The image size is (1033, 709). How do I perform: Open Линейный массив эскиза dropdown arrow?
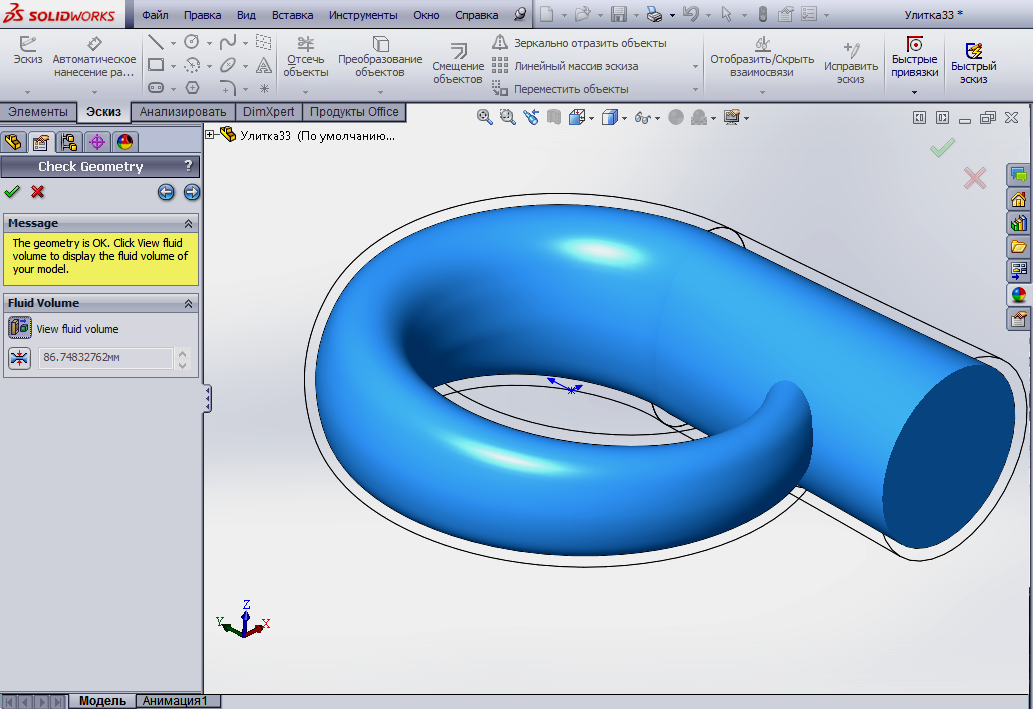(695, 67)
